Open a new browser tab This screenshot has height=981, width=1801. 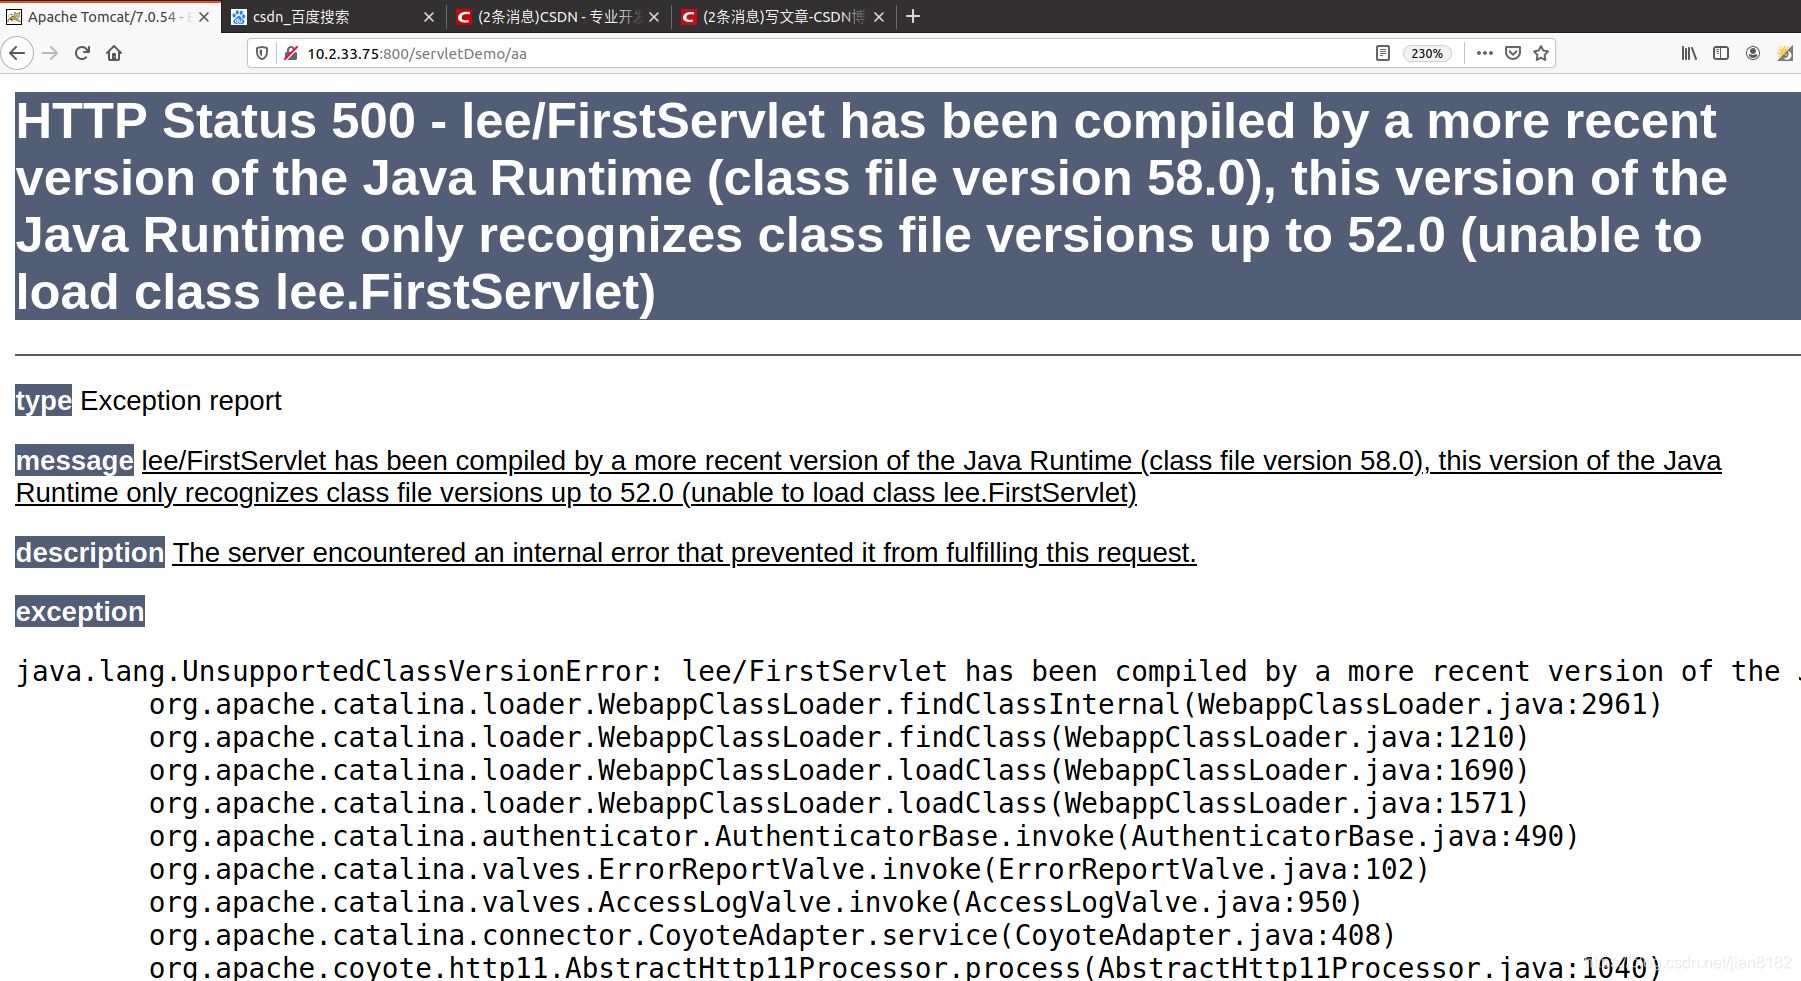point(911,16)
